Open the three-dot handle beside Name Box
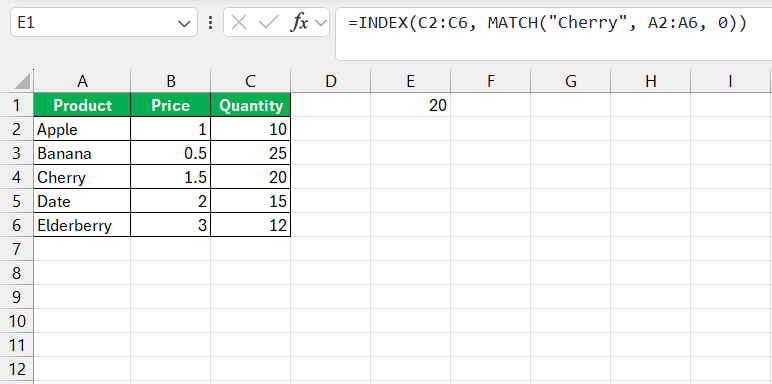772x384 pixels. (x=211, y=23)
